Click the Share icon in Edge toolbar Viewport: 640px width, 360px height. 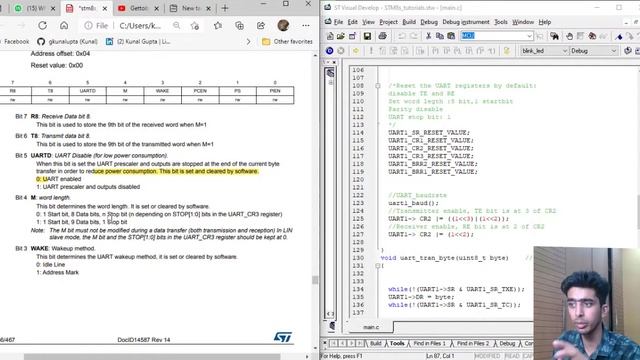pyautogui.click(x=261, y=25)
